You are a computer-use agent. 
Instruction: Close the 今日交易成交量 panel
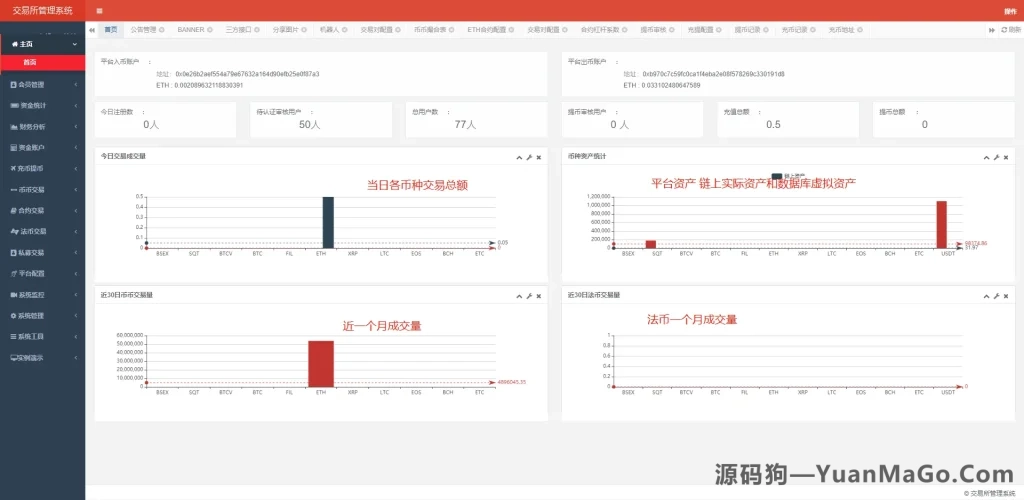coord(539,157)
